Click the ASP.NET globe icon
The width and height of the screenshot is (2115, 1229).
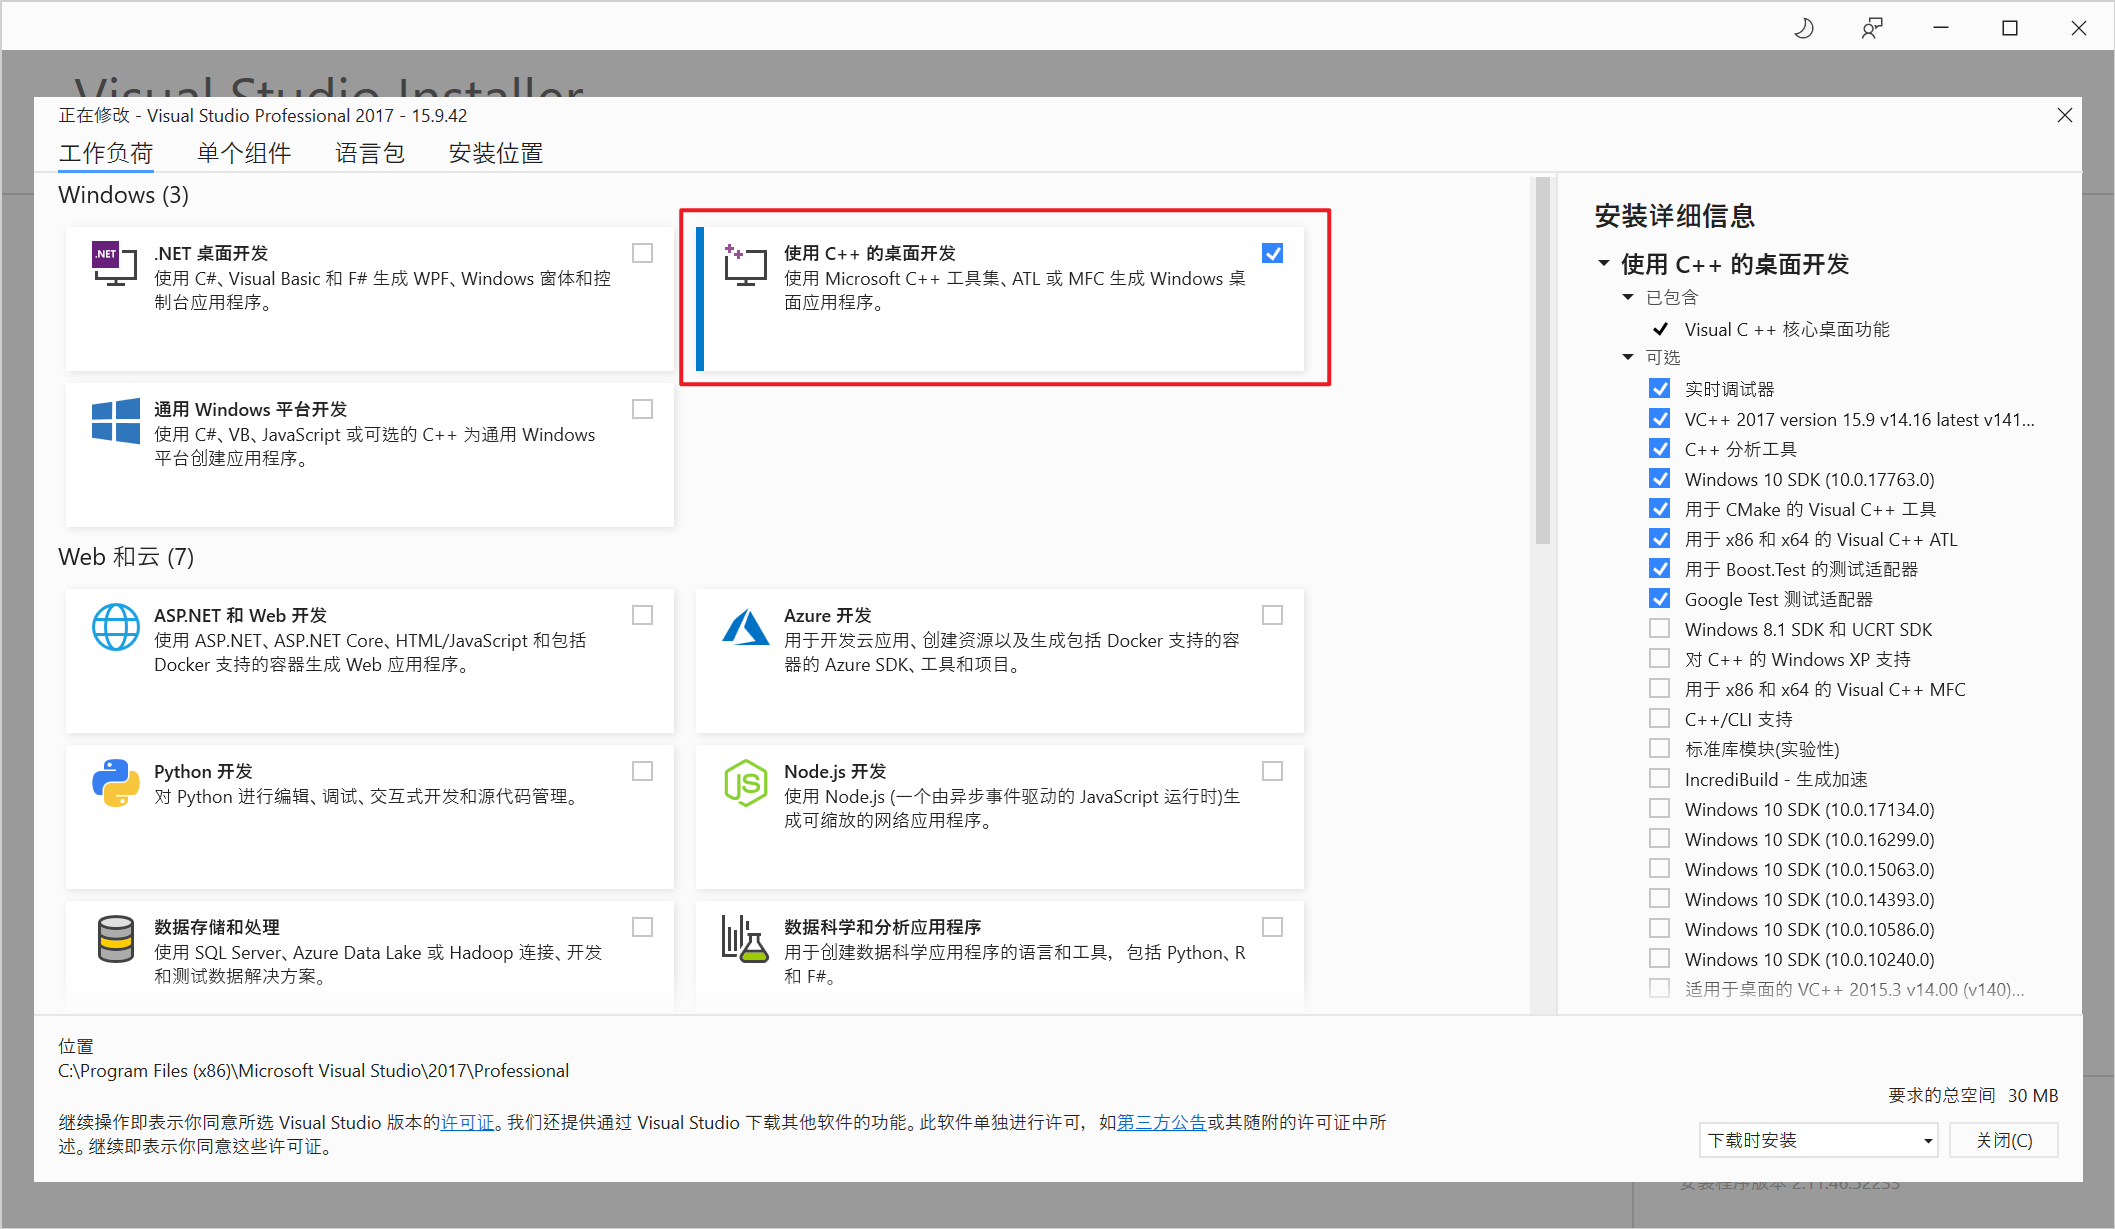(115, 627)
